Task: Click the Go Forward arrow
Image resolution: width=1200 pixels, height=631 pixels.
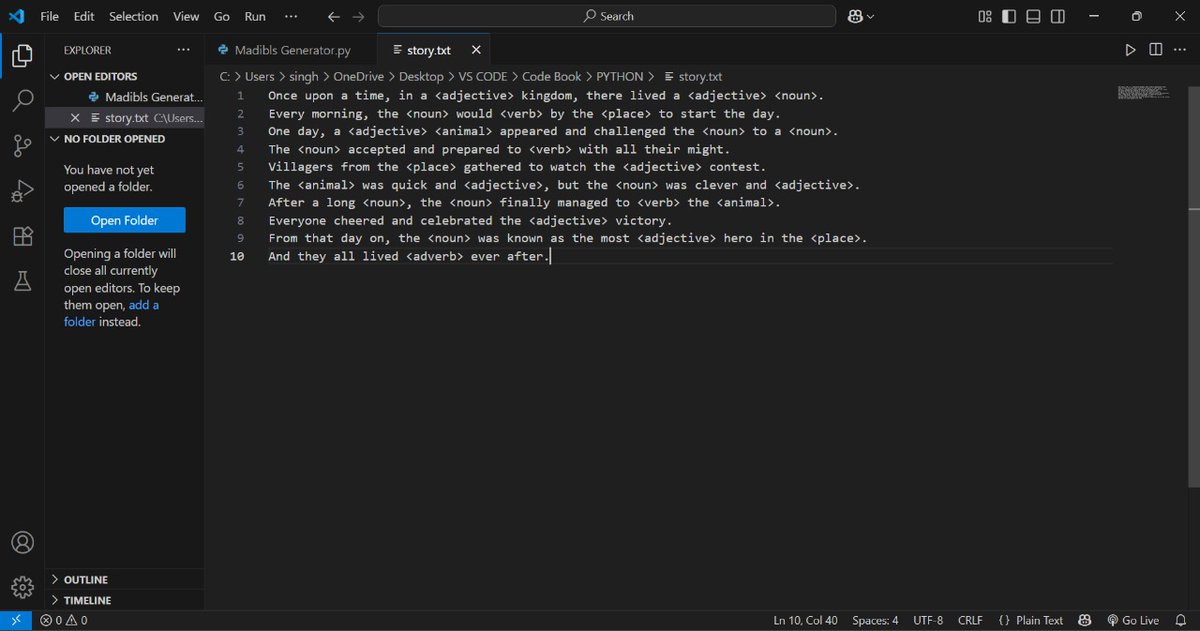Action: pos(358,16)
